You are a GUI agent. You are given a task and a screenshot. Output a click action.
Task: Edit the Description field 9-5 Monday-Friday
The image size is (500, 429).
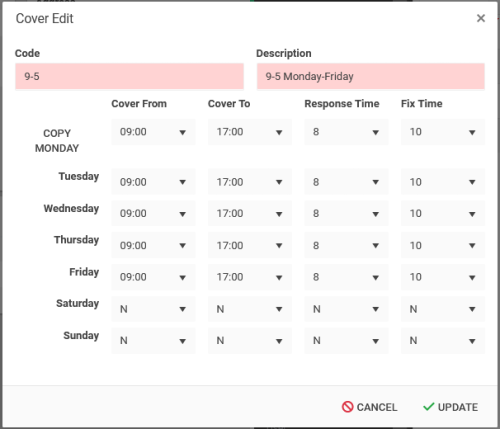pyautogui.click(x=371, y=76)
